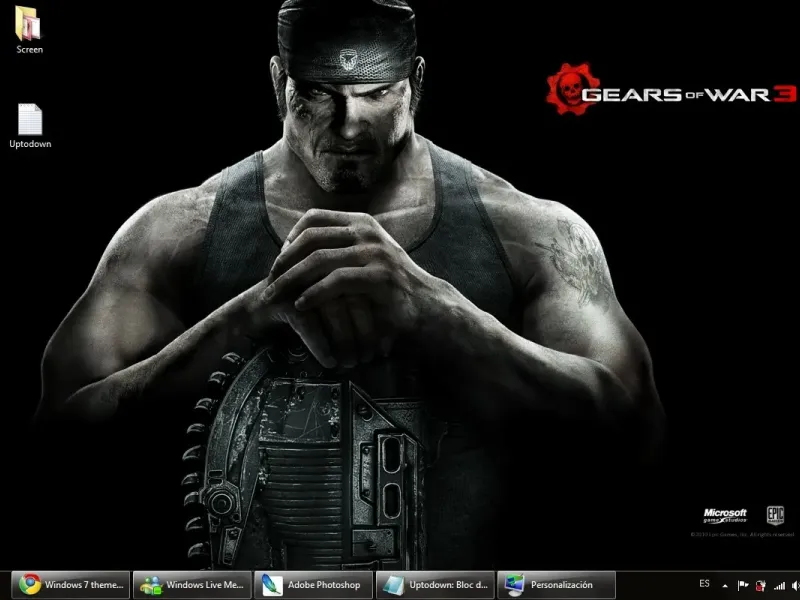Switch to the Chrome Windows 7 theme window

[70, 585]
